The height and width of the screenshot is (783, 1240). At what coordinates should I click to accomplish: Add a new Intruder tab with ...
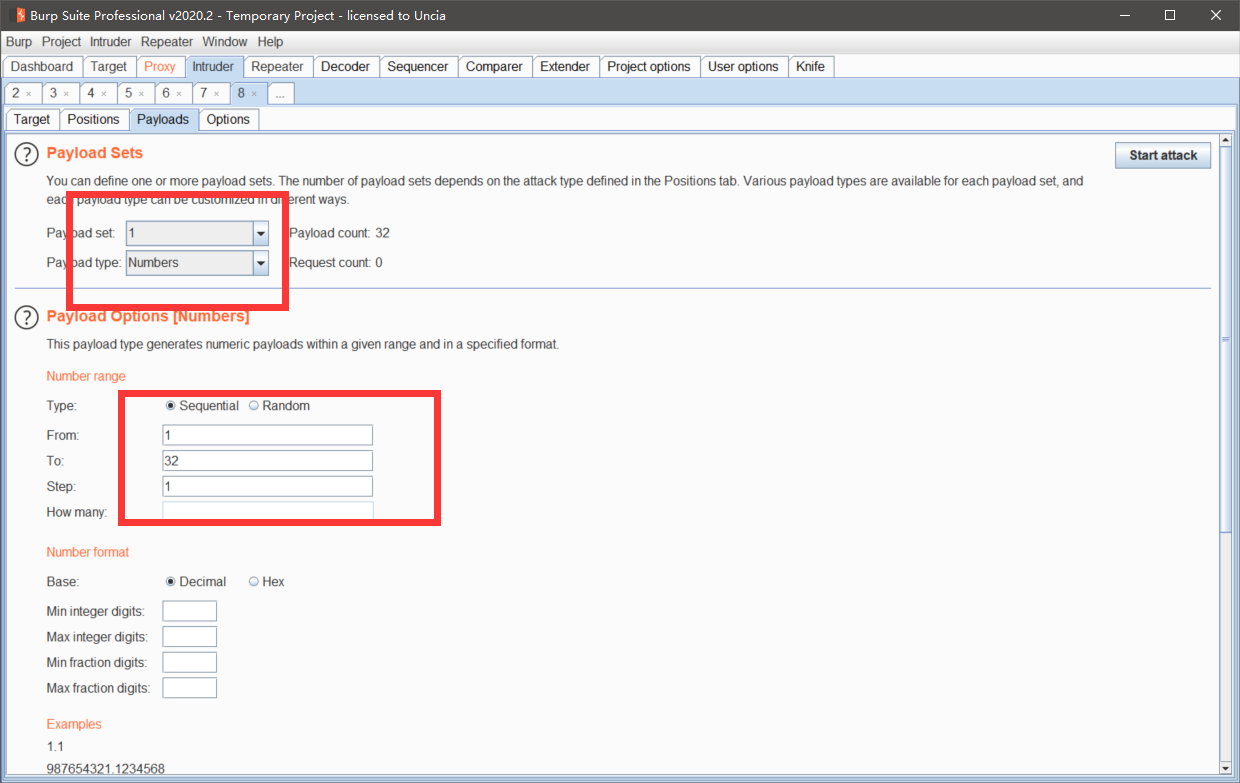(281, 93)
